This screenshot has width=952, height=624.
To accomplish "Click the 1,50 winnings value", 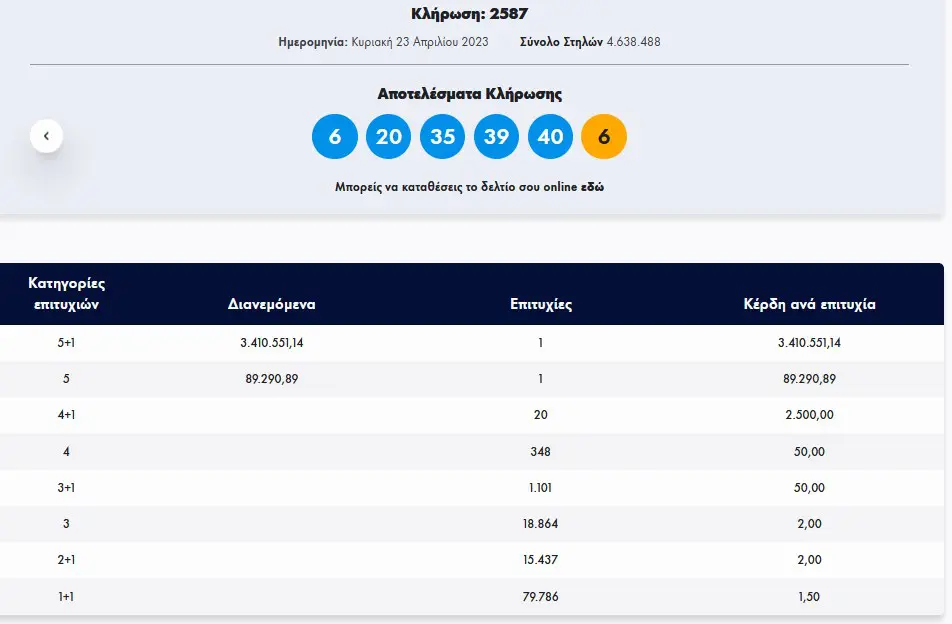I will coord(809,597).
